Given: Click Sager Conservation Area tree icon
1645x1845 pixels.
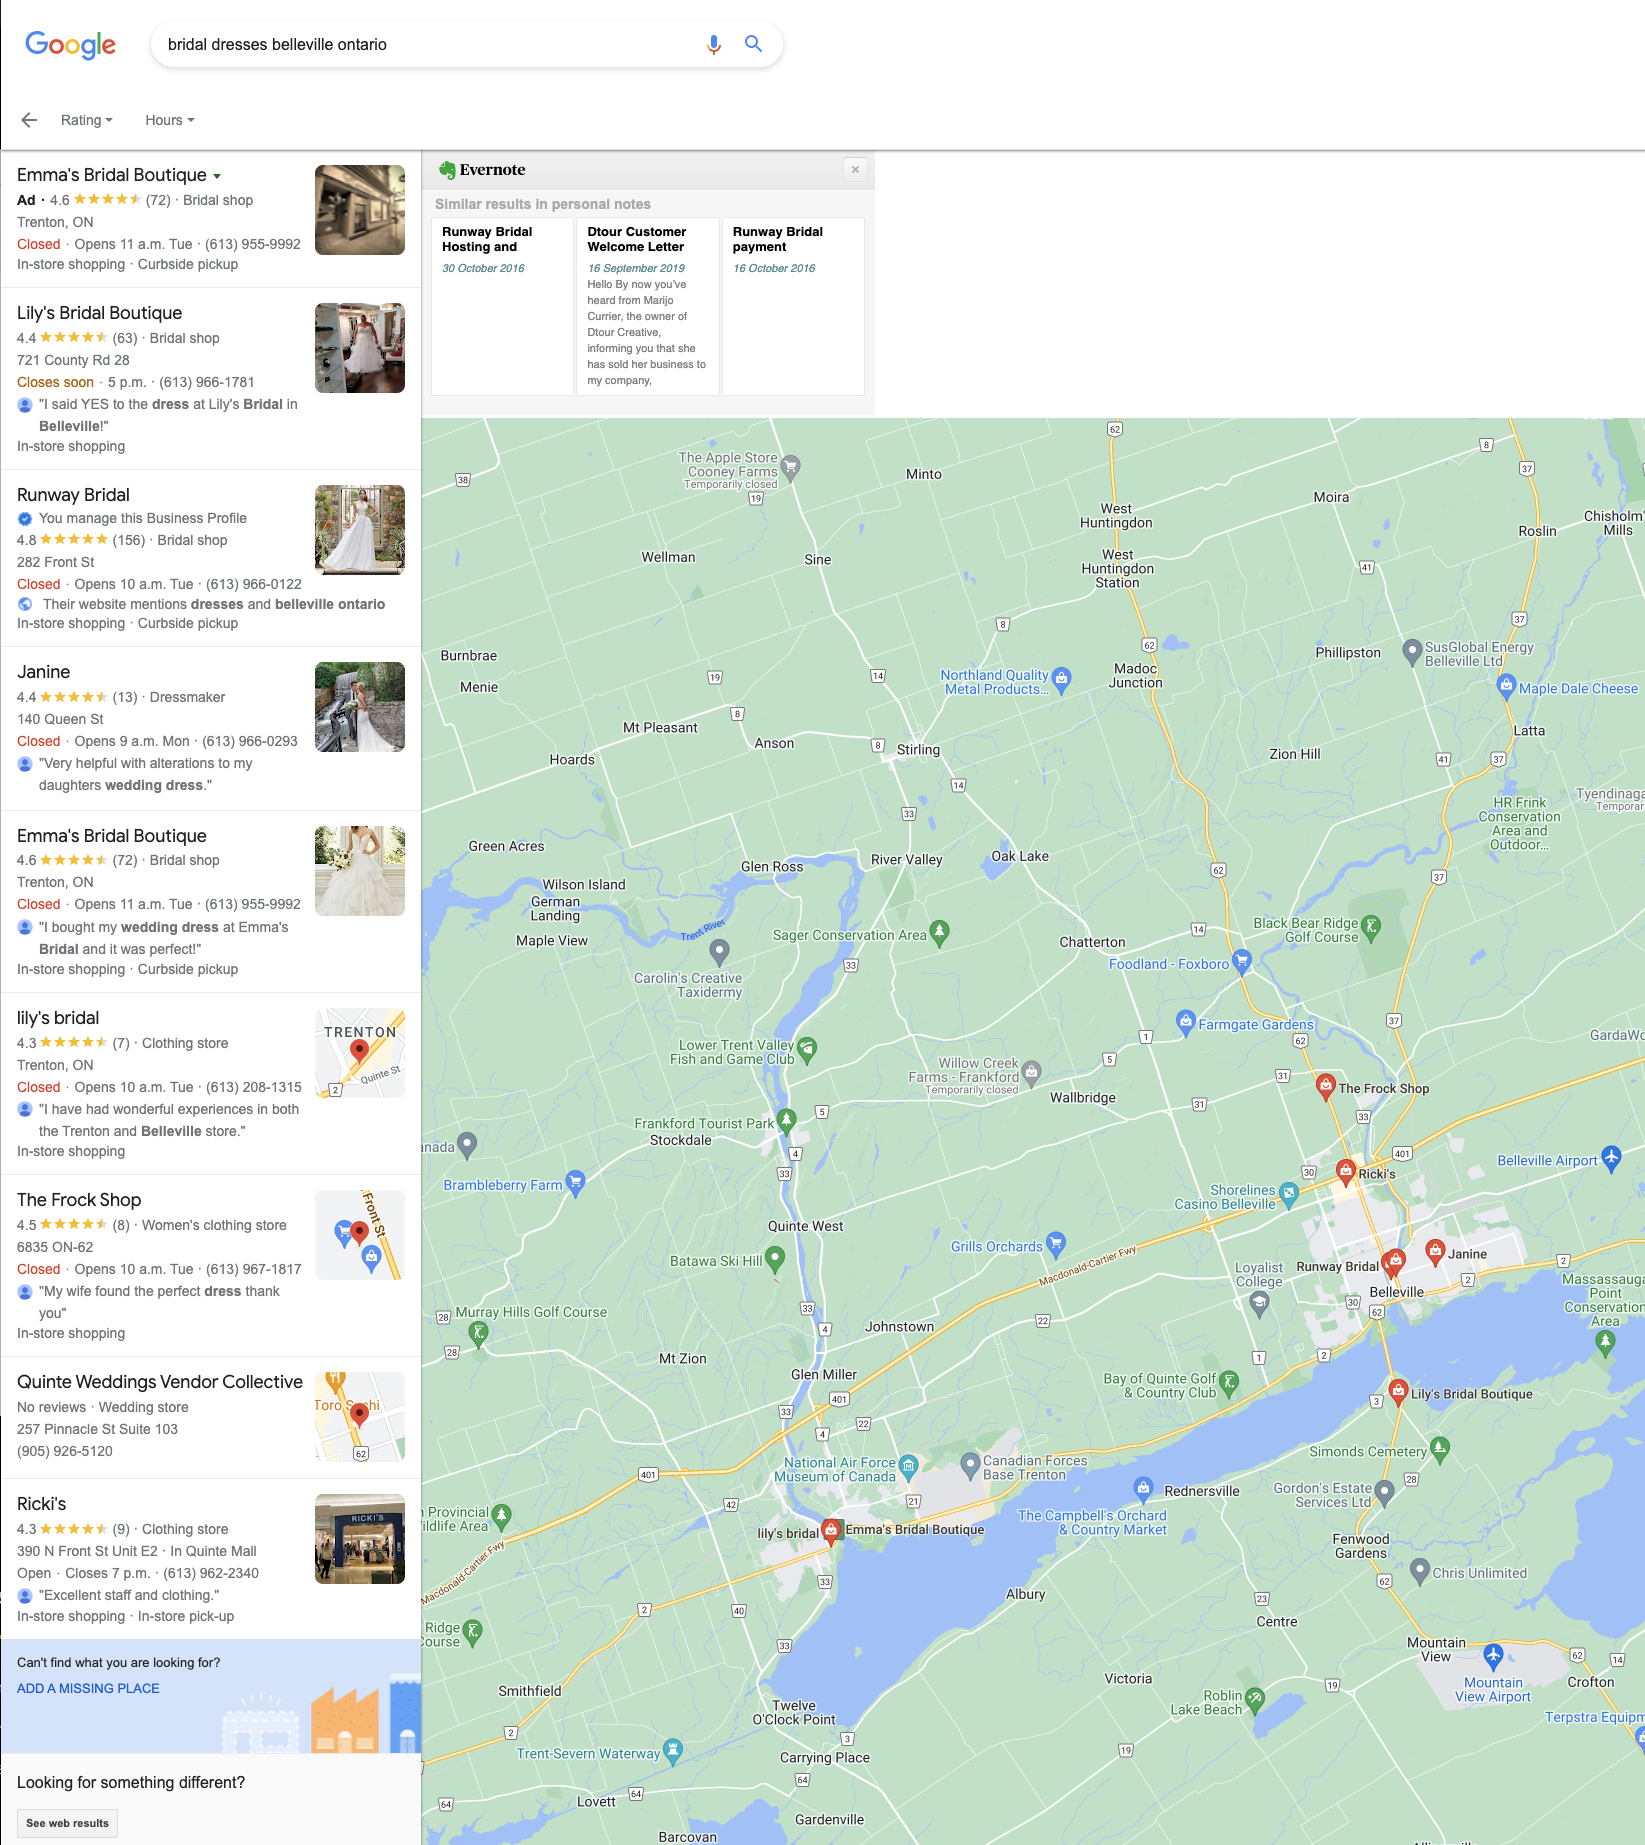Looking at the screenshot, I should coord(939,932).
